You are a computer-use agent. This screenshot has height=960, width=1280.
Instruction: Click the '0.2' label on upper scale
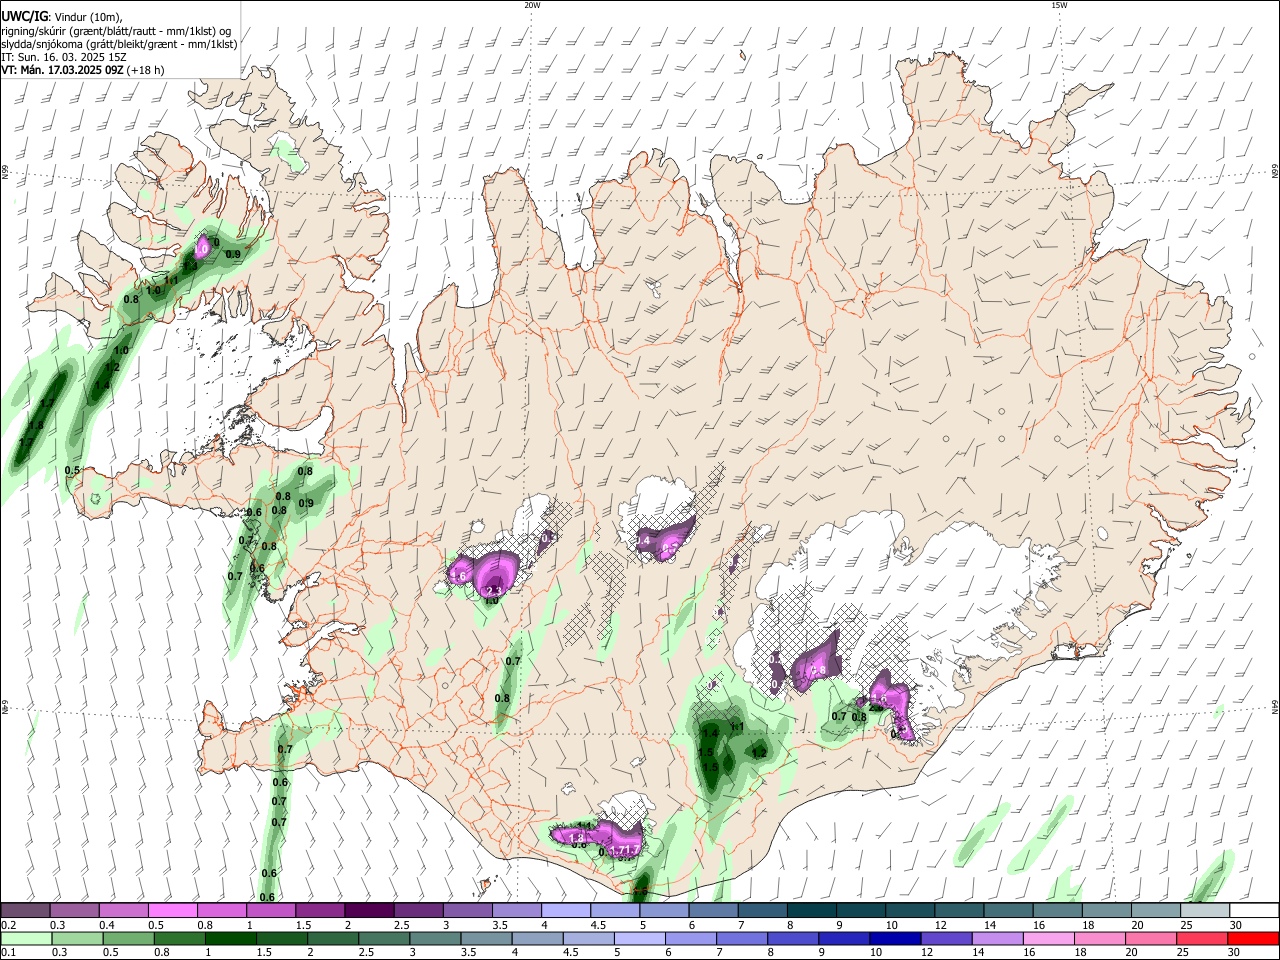(8, 925)
